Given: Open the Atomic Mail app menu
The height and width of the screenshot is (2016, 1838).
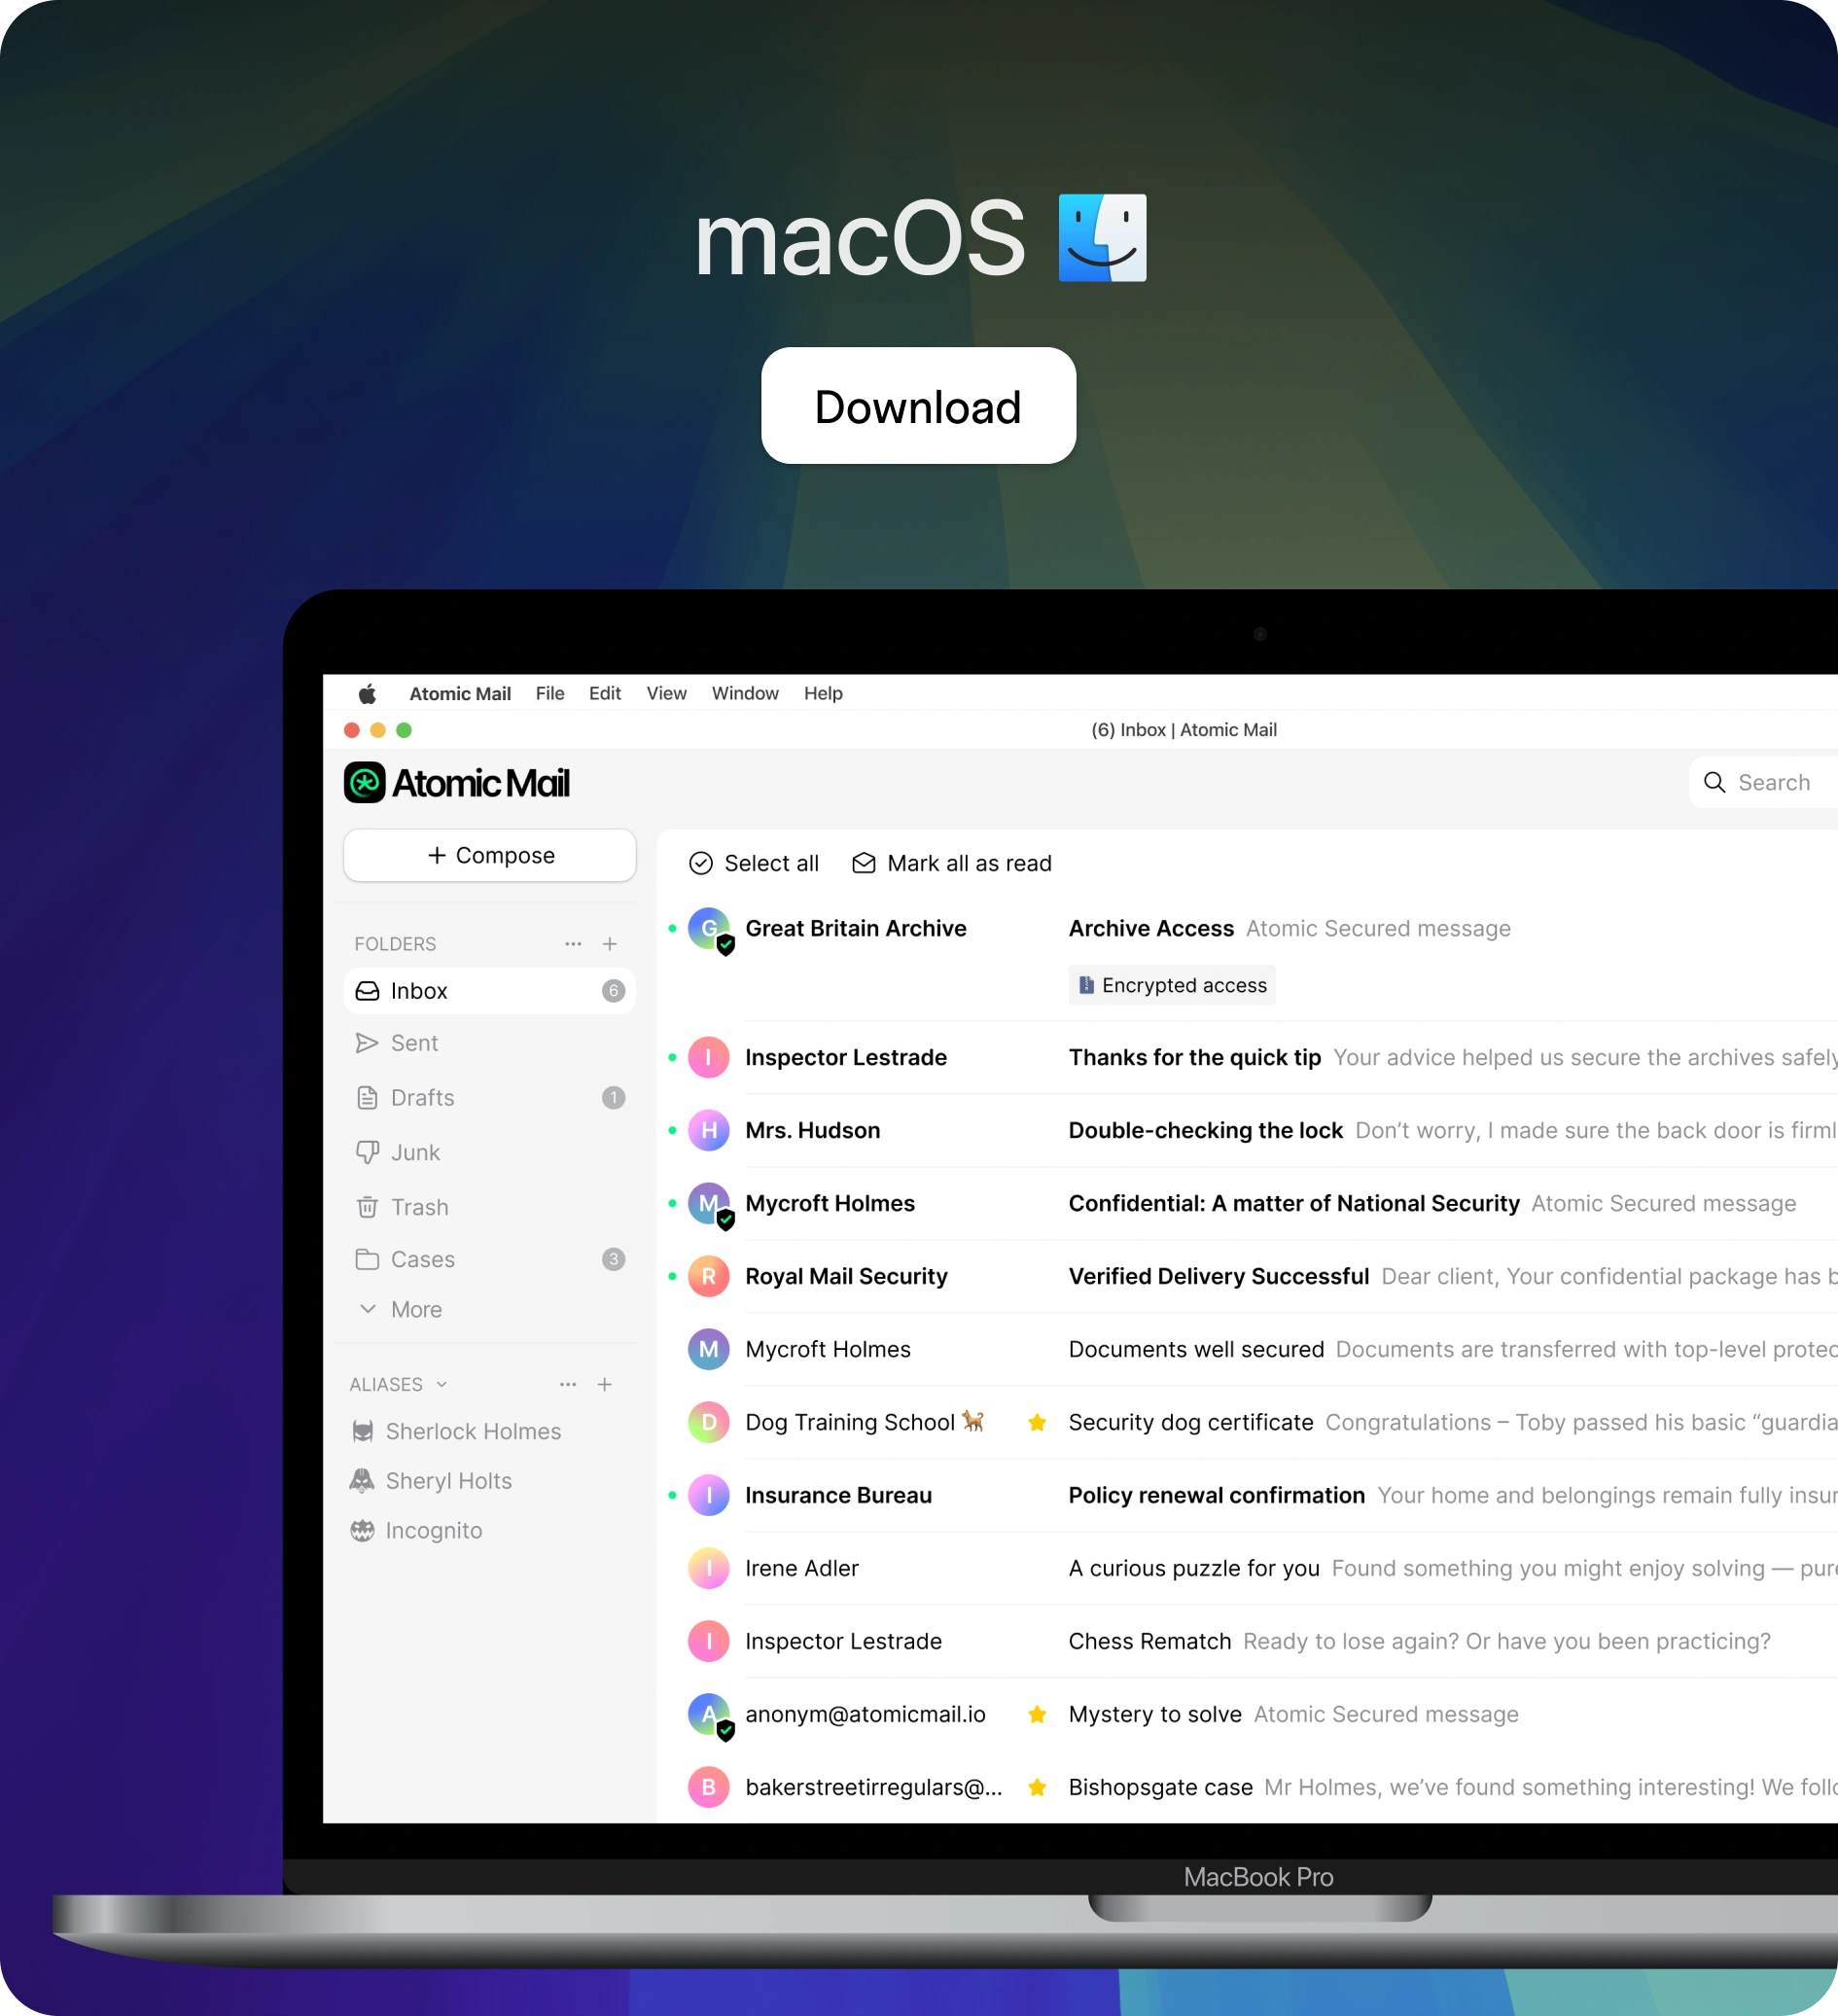Looking at the screenshot, I should pos(460,693).
